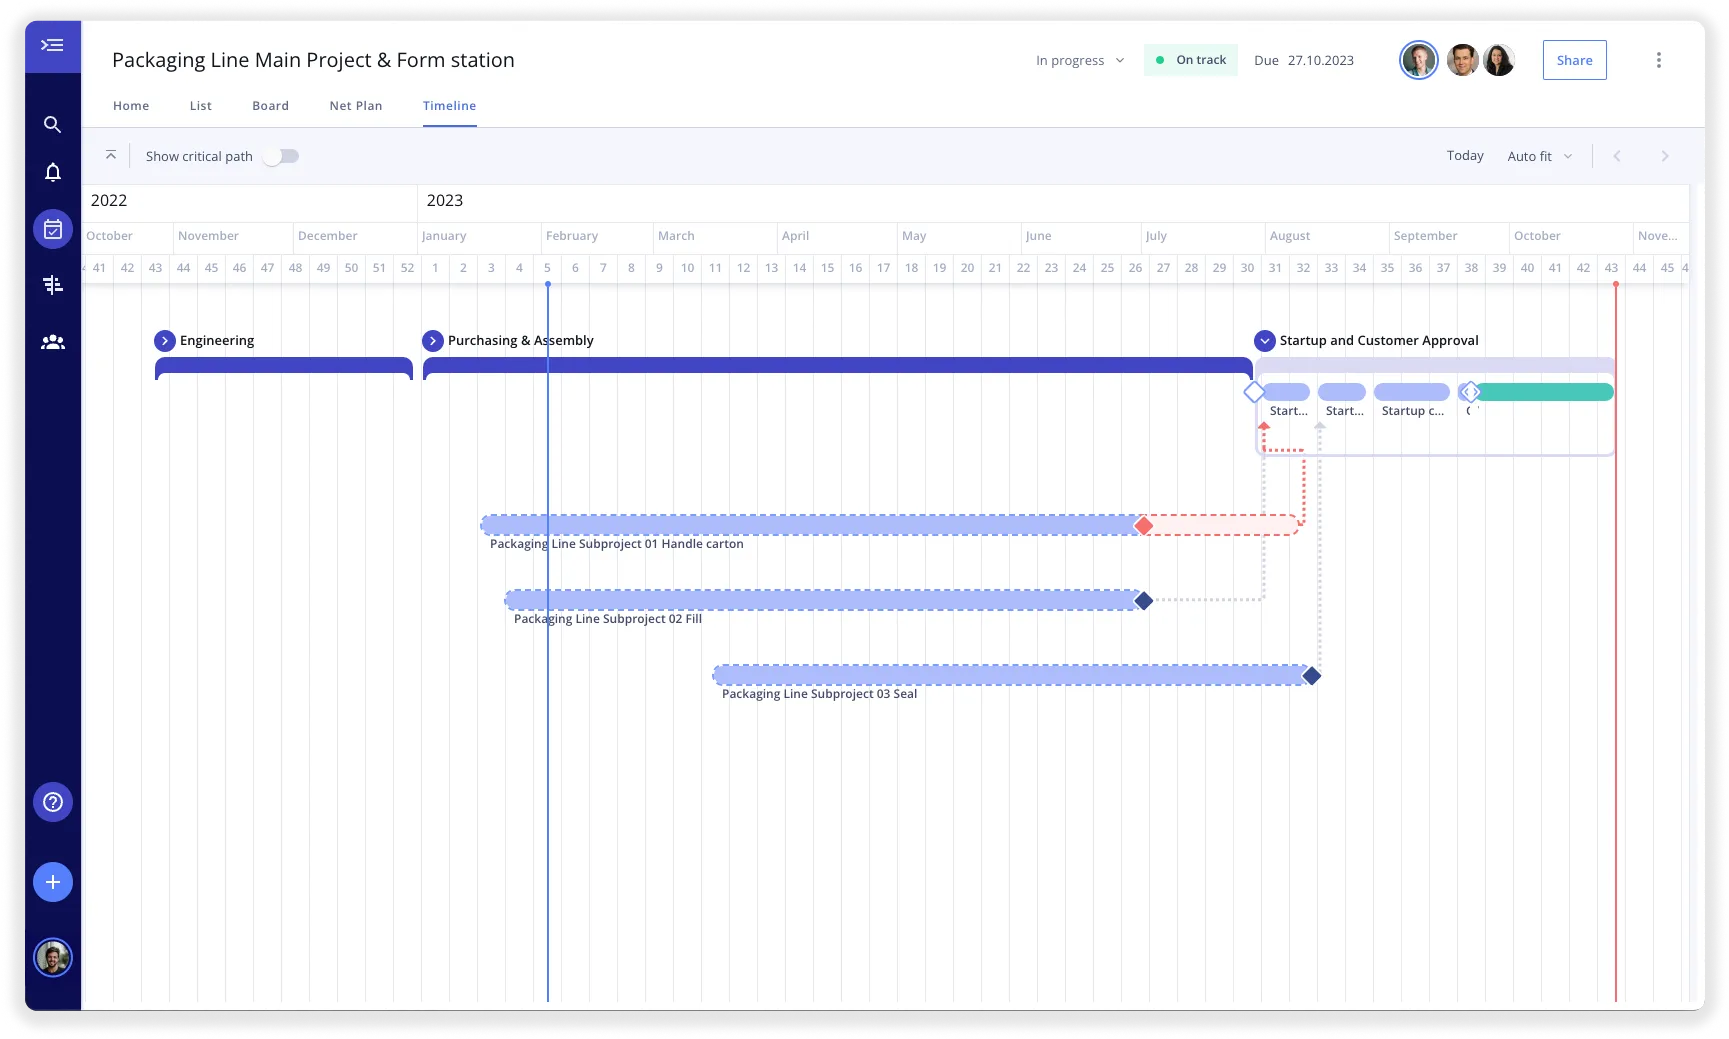The height and width of the screenshot is (1039, 1729).
Task: Select the calendar icon in the sidebar
Action: coord(52,228)
